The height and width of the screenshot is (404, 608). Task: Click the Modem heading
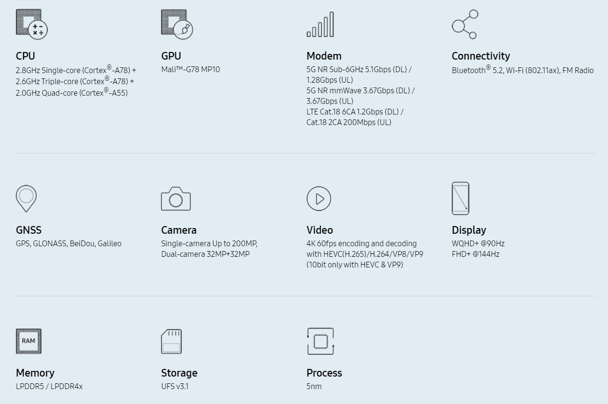(324, 56)
